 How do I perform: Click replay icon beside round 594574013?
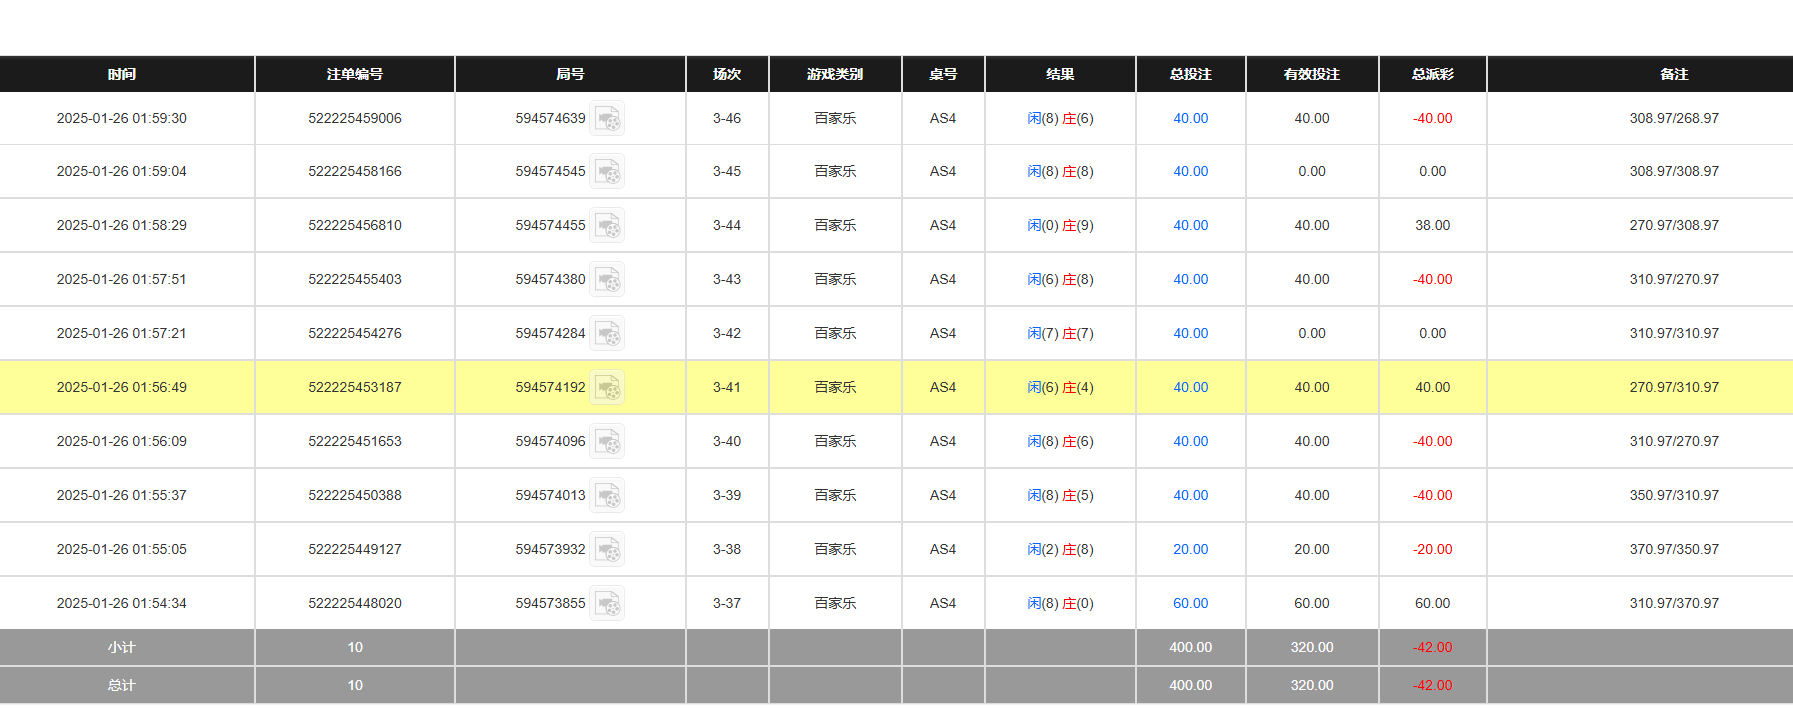coord(607,496)
